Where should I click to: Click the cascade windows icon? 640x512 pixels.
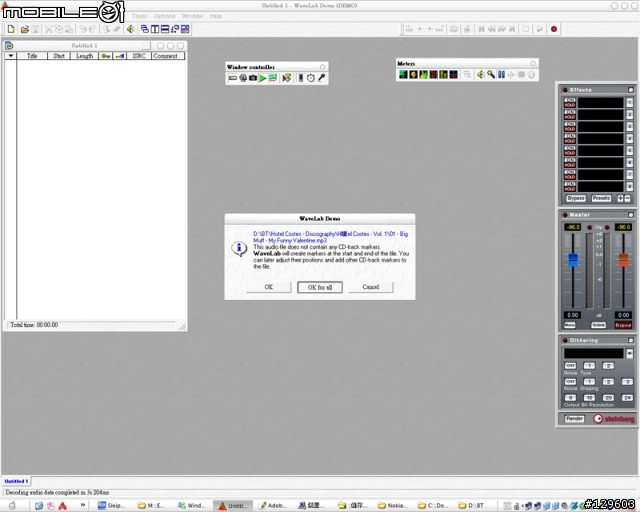pos(144,29)
